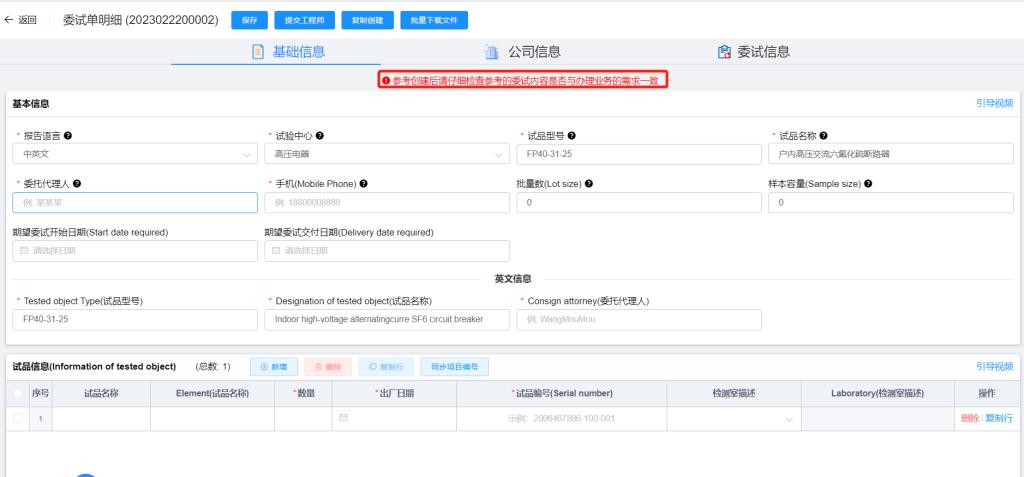Viewport: 1024px width, 477px height.
Task: Open the 期望委试开始日期 date picker
Action: [x=134, y=251]
